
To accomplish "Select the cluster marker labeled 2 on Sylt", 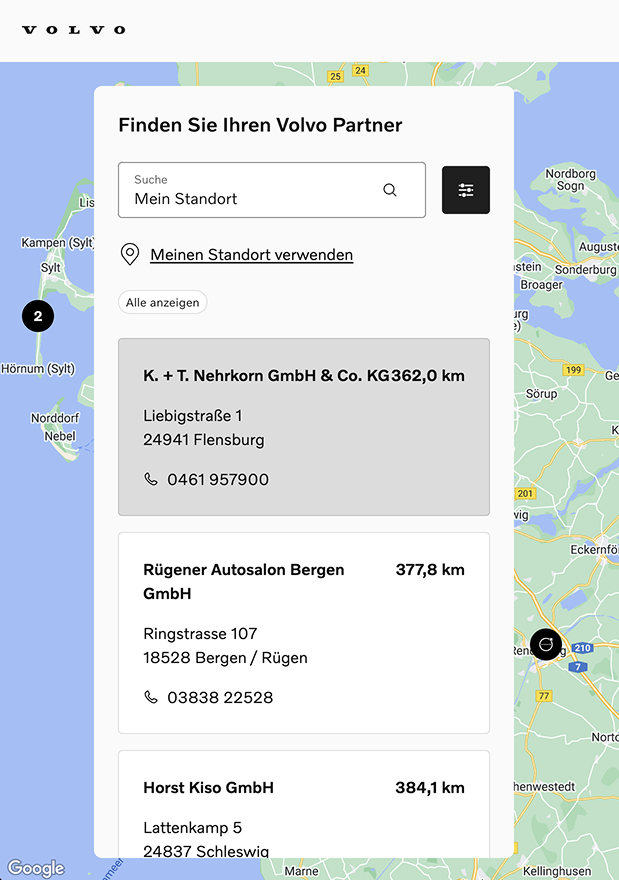I will coord(38,315).
